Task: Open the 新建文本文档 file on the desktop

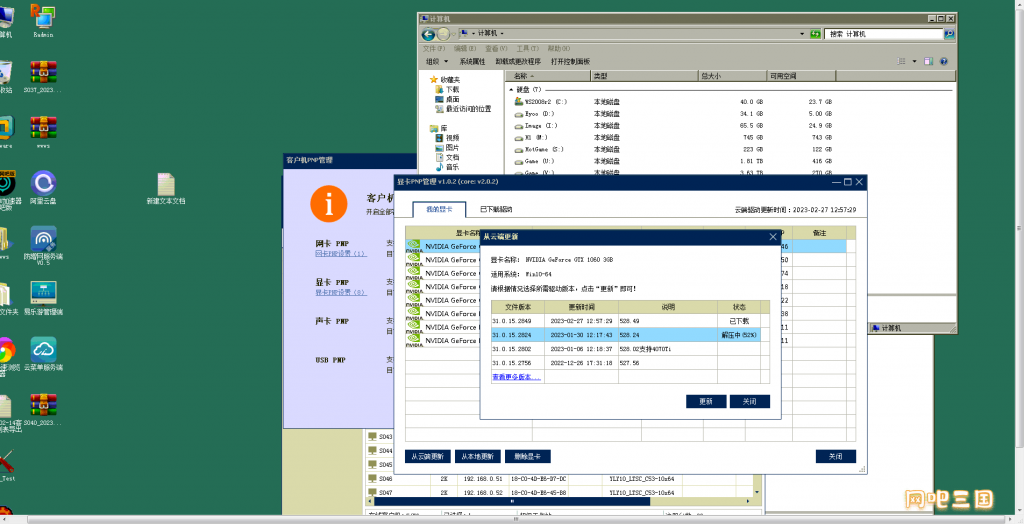Action: coord(166,189)
